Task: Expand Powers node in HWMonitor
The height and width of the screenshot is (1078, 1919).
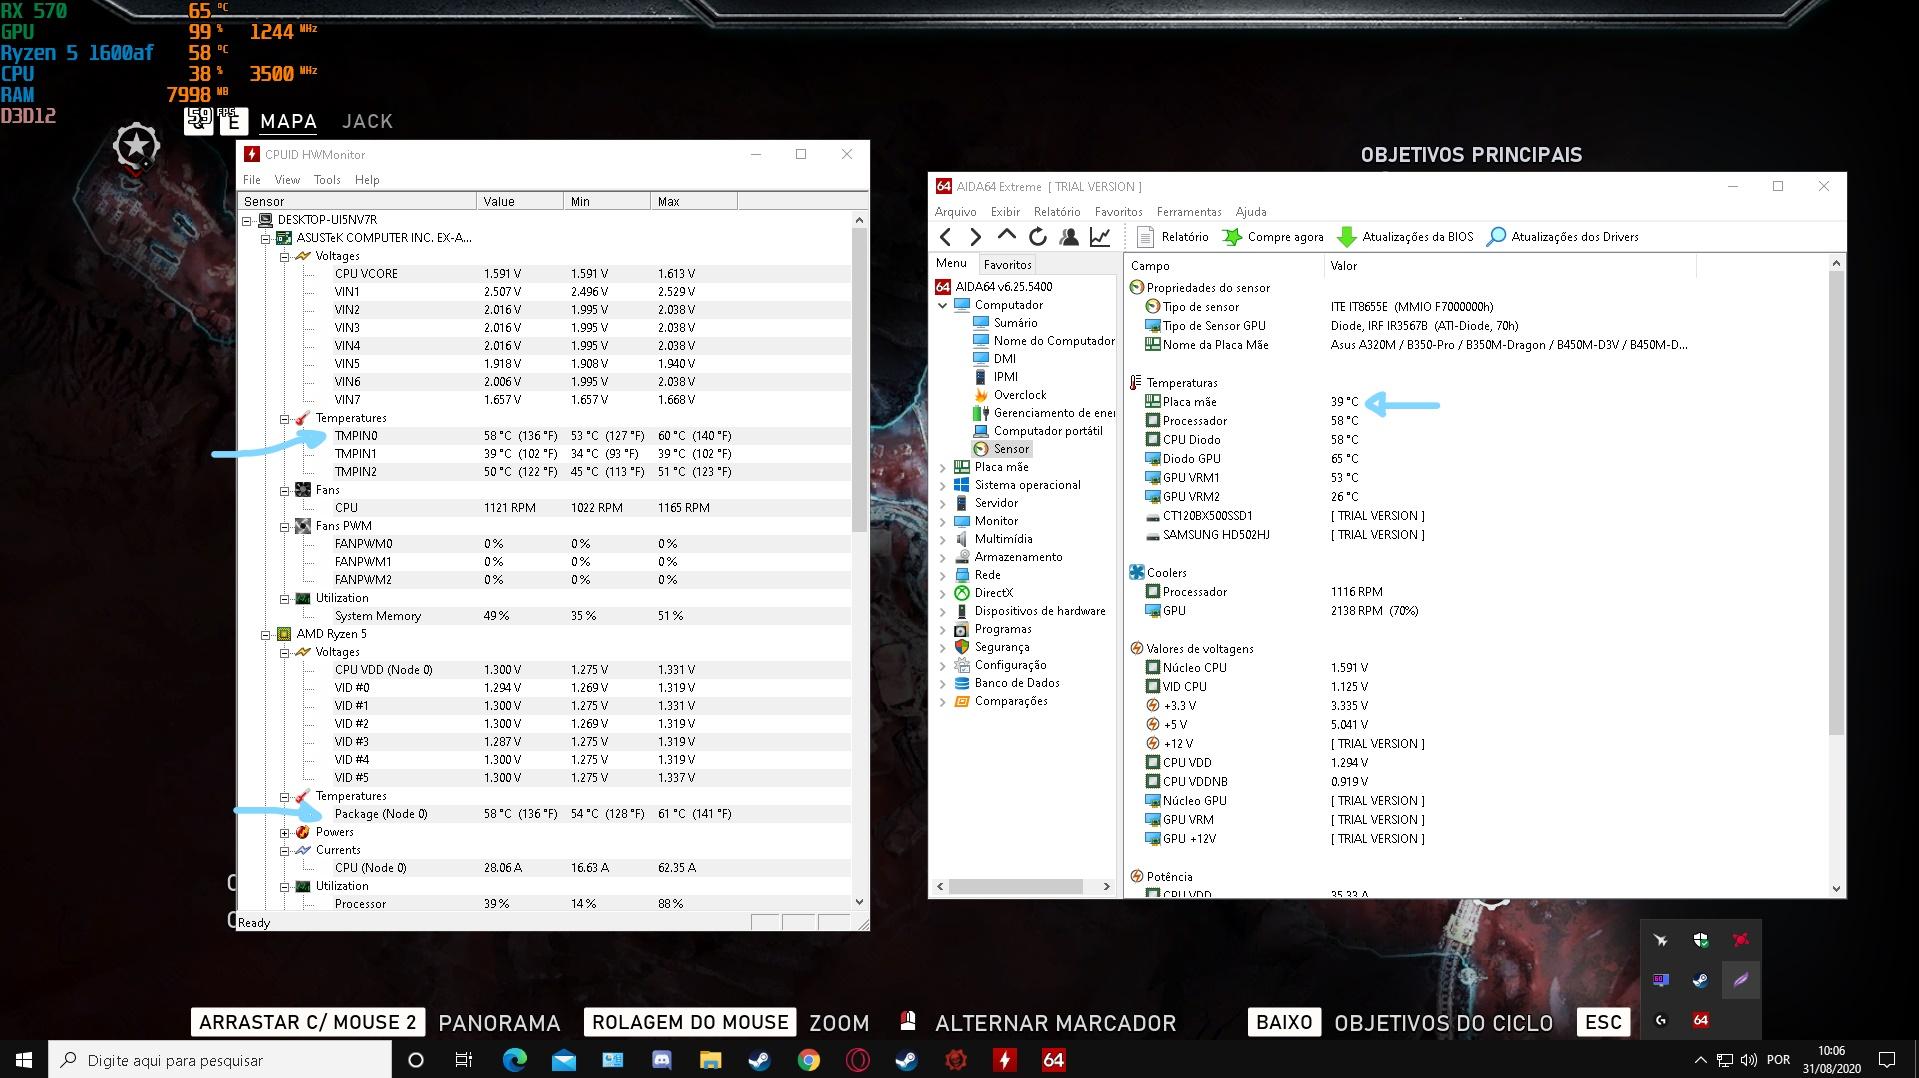Action: click(285, 832)
